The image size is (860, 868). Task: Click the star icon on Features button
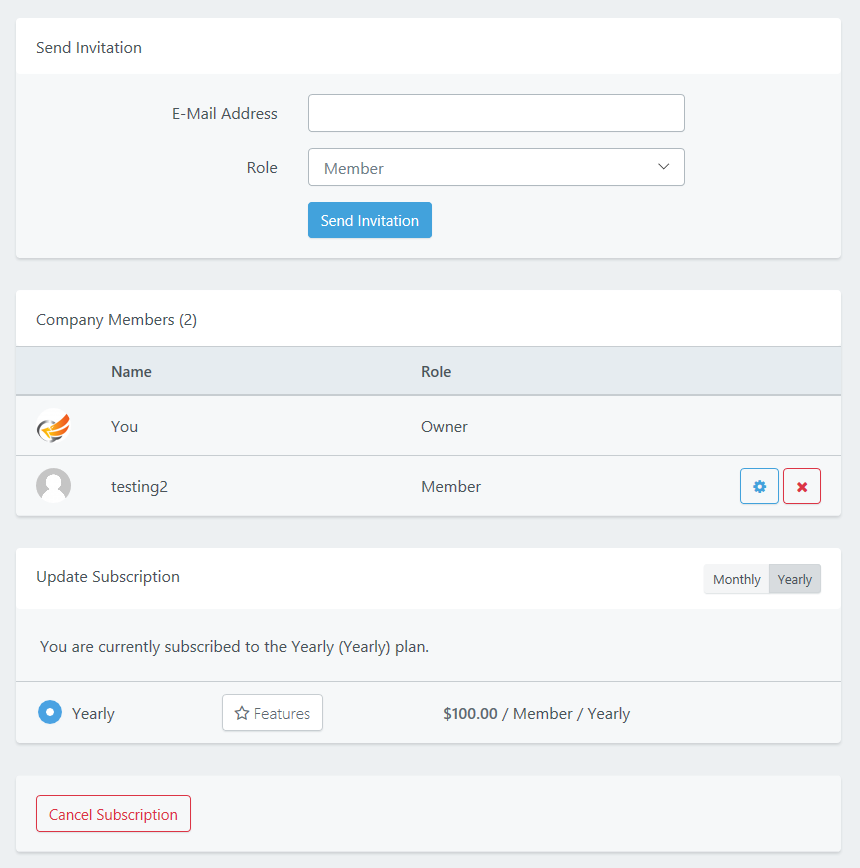tap(241, 713)
